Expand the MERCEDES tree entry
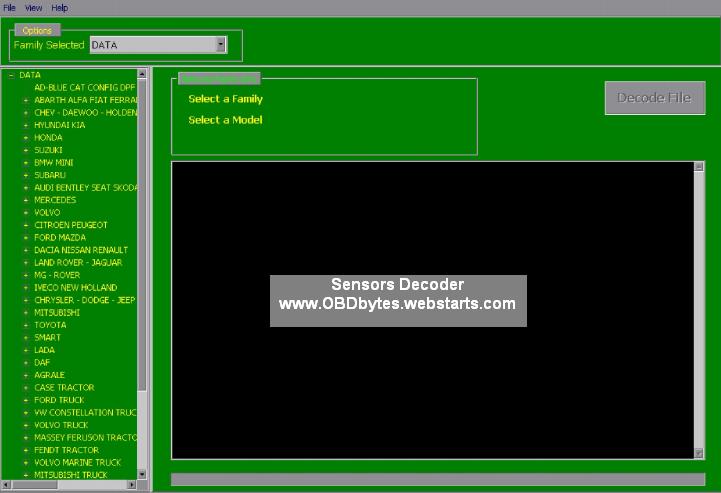This screenshot has width=721, height=493. tap(26, 200)
